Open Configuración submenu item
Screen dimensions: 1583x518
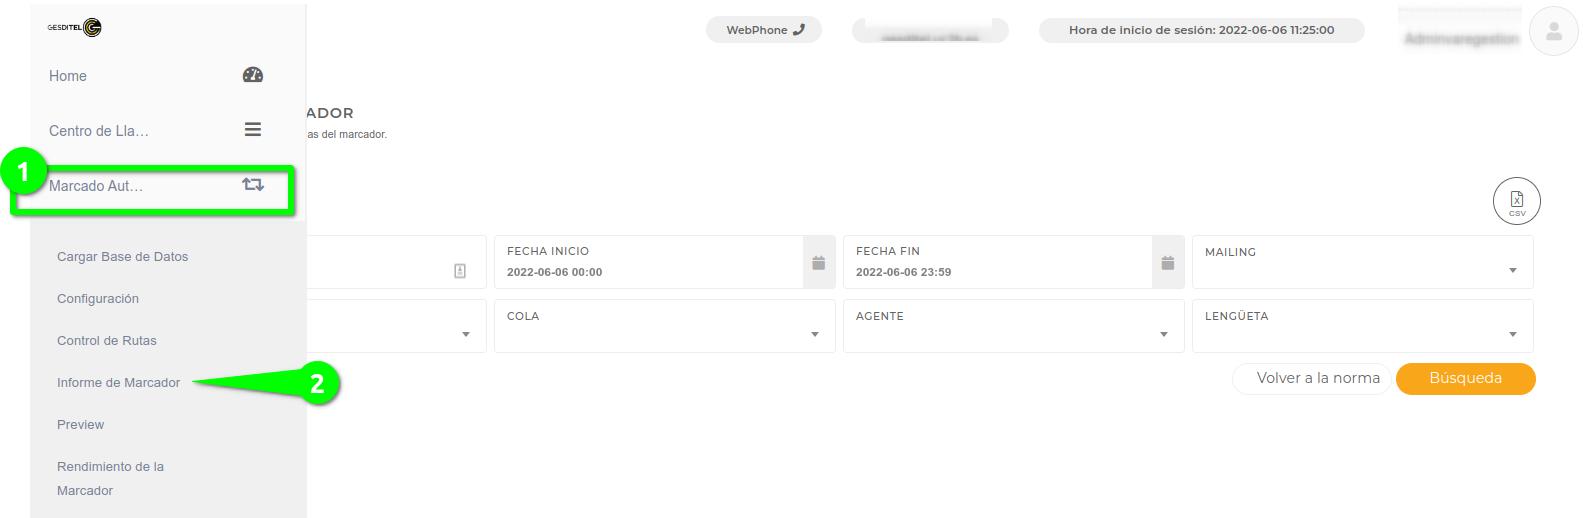tap(98, 299)
